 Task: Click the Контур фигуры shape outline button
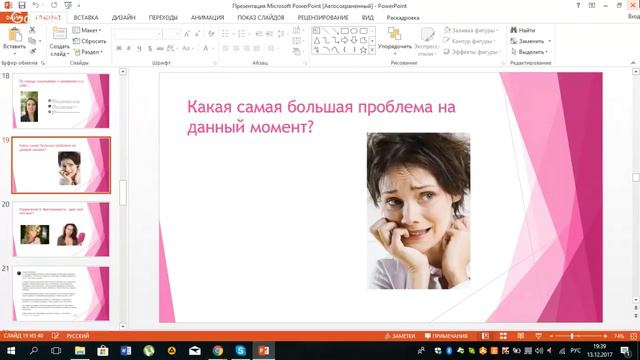coord(470,41)
